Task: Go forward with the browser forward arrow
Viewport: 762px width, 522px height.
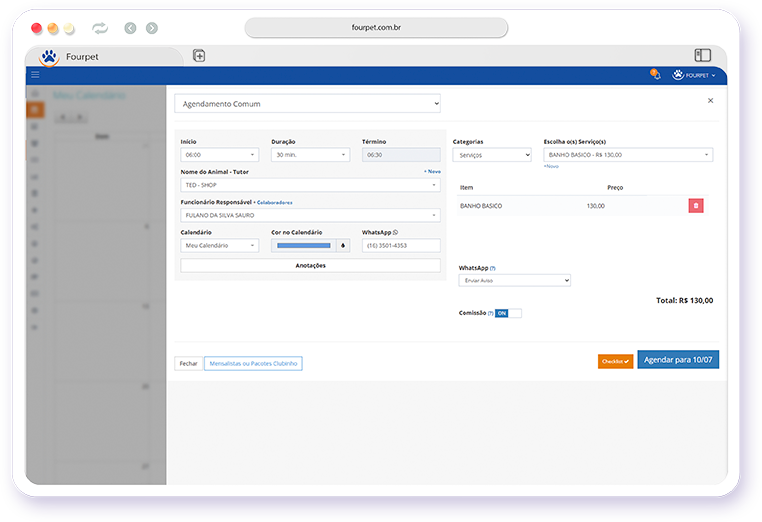Action: [152, 28]
